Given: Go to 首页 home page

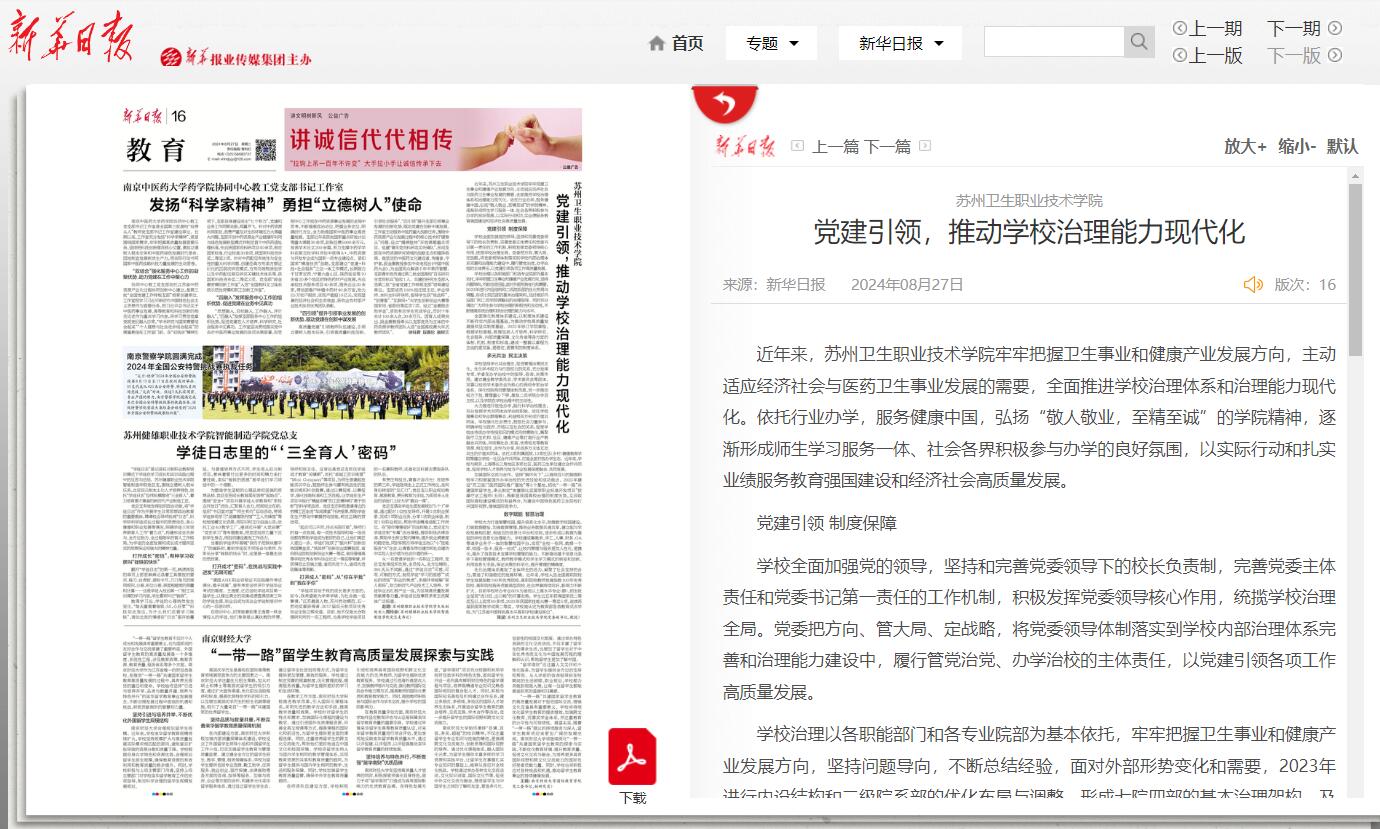Looking at the screenshot, I should point(687,43).
